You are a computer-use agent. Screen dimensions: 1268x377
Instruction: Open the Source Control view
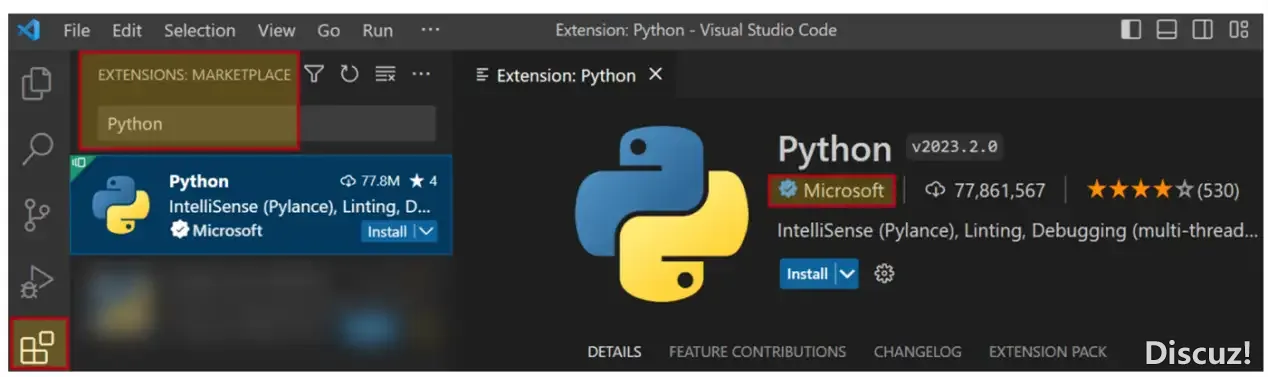pos(36,215)
